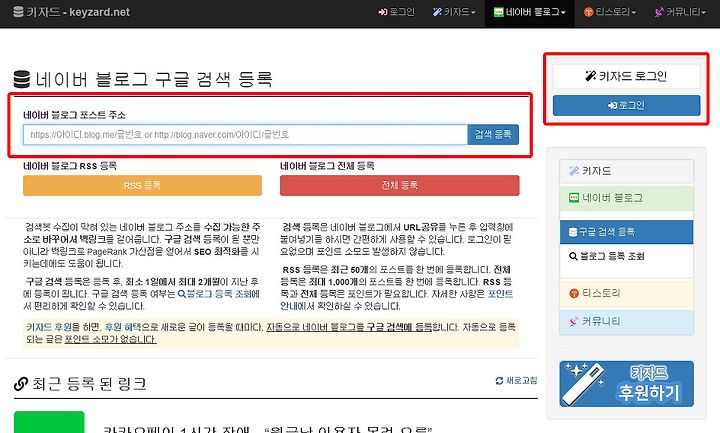Open the 로그인 link in top navbar

pos(396,12)
